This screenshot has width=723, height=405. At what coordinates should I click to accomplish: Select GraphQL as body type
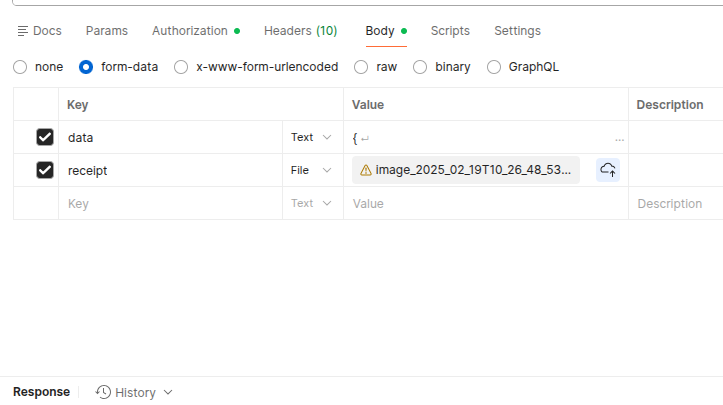pyautogui.click(x=494, y=67)
